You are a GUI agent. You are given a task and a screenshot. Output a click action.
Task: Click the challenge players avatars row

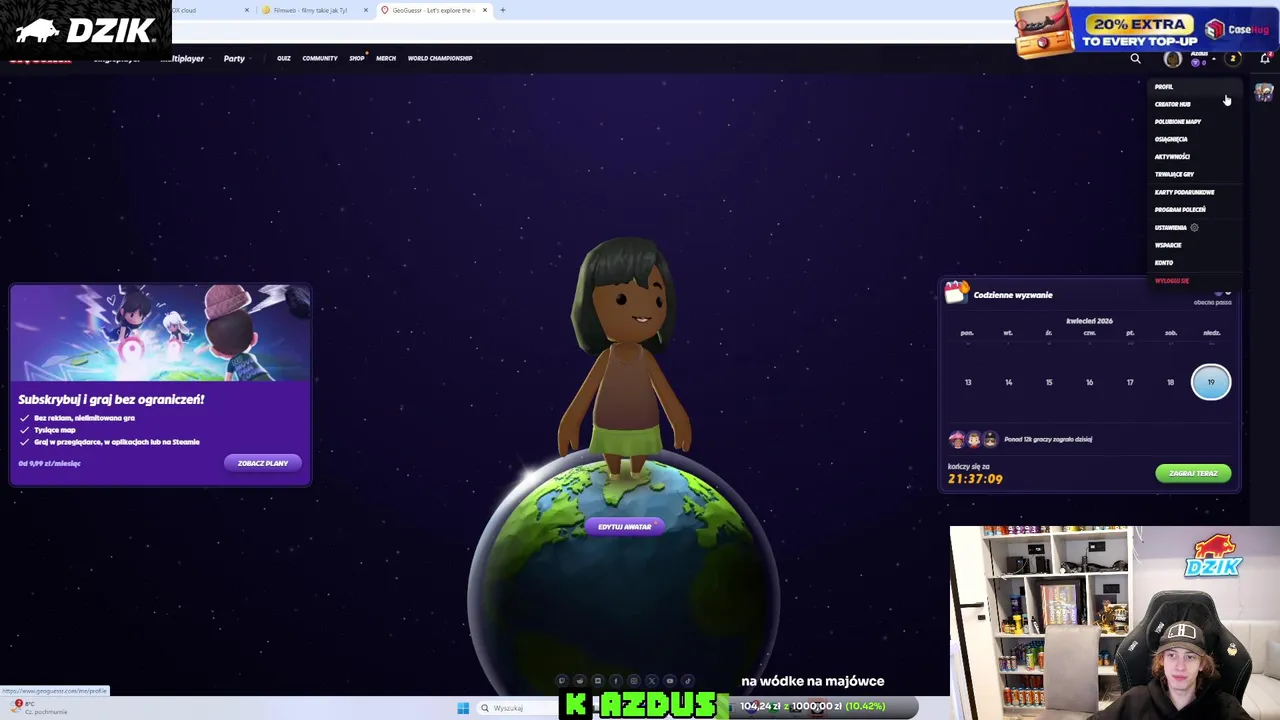click(974, 439)
